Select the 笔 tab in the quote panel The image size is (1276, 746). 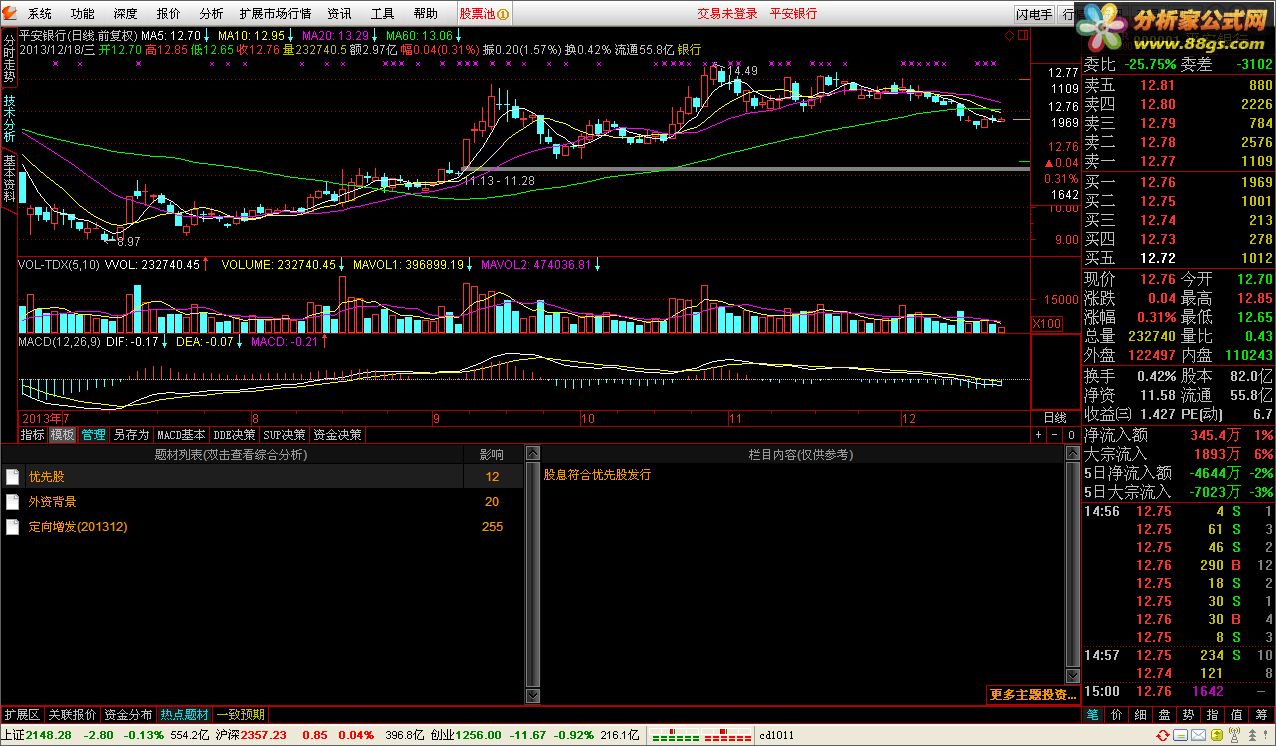(1093, 715)
